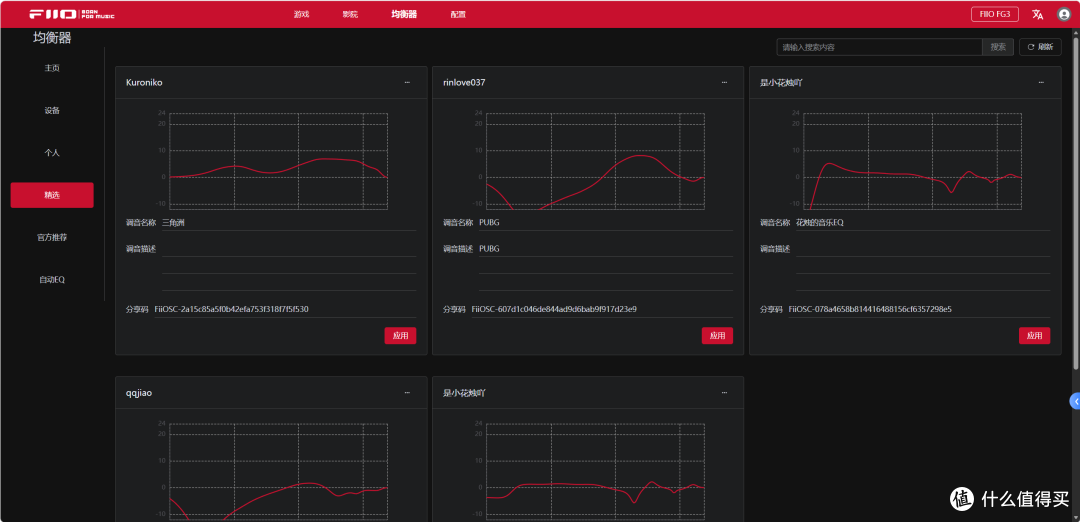Click the qqjiao author name
The height and width of the screenshot is (522, 1080).
point(138,393)
